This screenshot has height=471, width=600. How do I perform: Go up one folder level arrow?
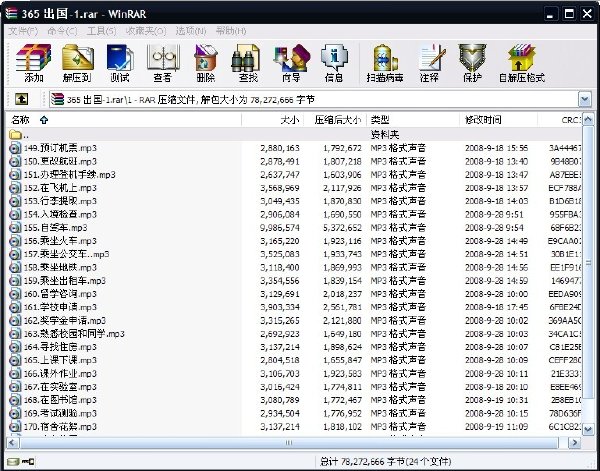pyautogui.click(x=21, y=99)
